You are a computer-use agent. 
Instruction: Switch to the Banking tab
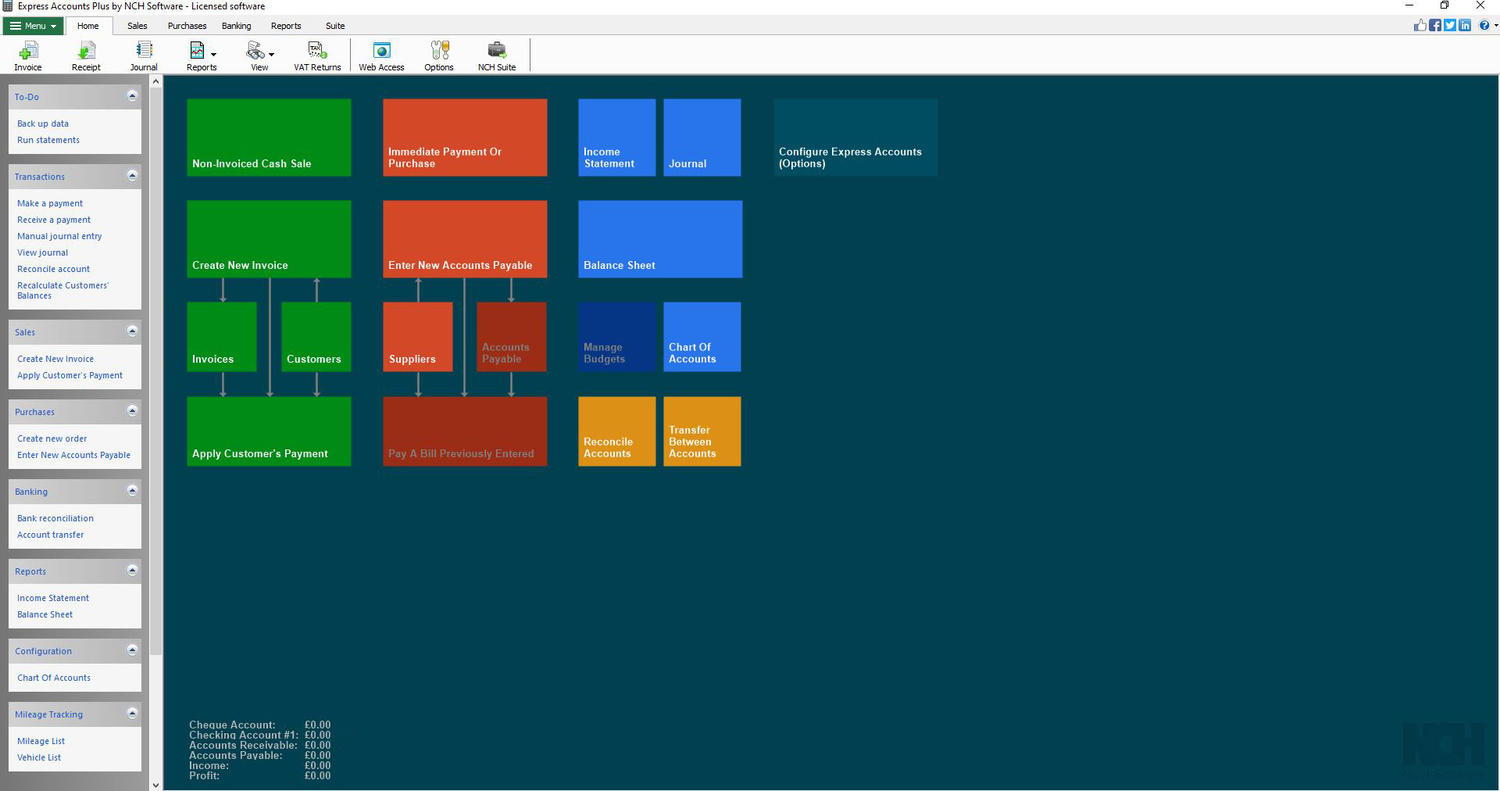pyautogui.click(x=236, y=26)
